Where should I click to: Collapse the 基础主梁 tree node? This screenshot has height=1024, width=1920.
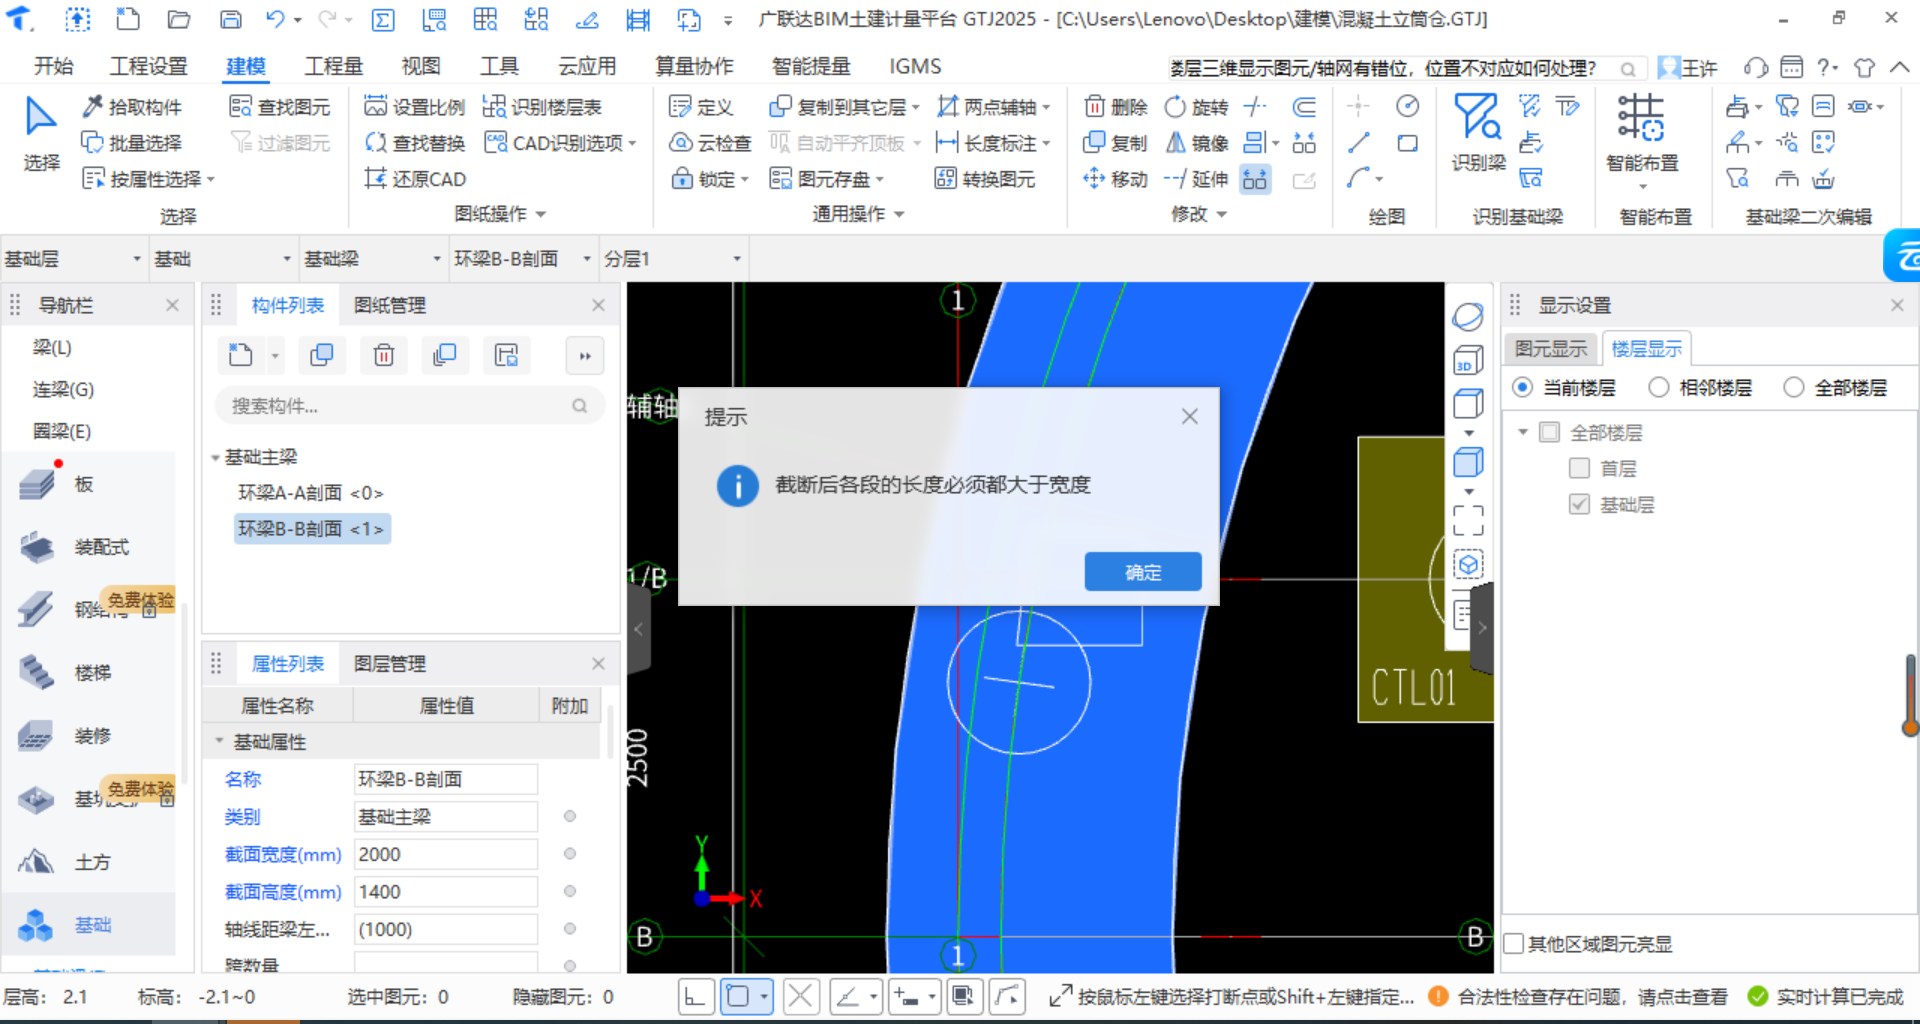click(x=215, y=457)
